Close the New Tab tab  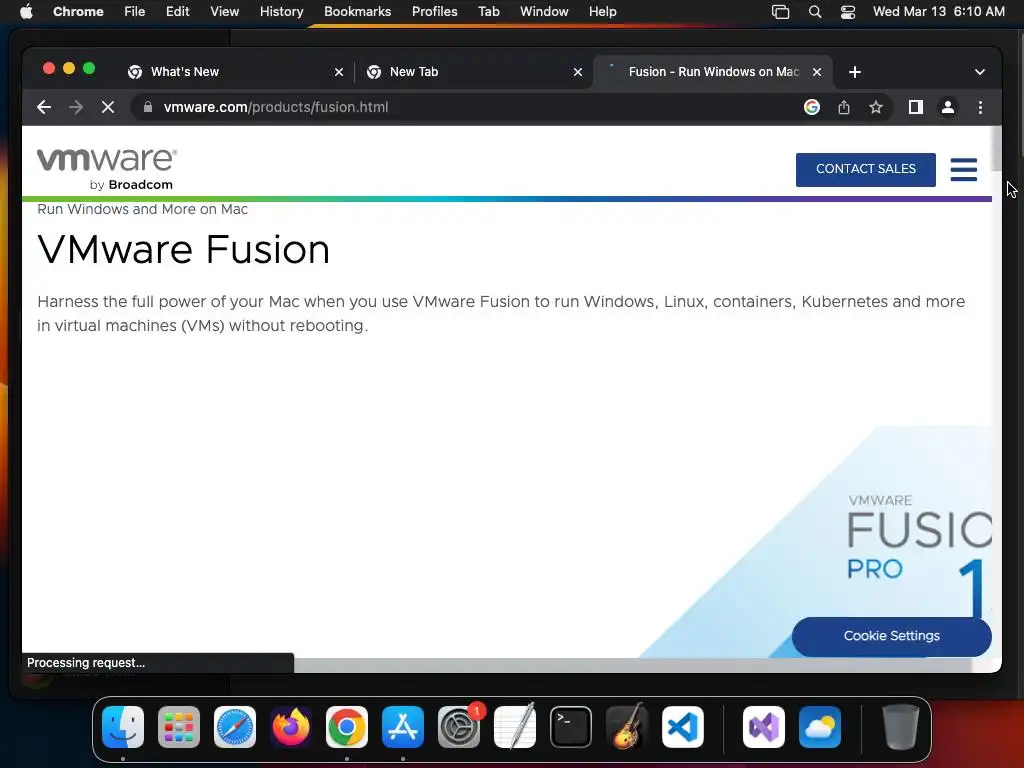click(x=578, y=72)
